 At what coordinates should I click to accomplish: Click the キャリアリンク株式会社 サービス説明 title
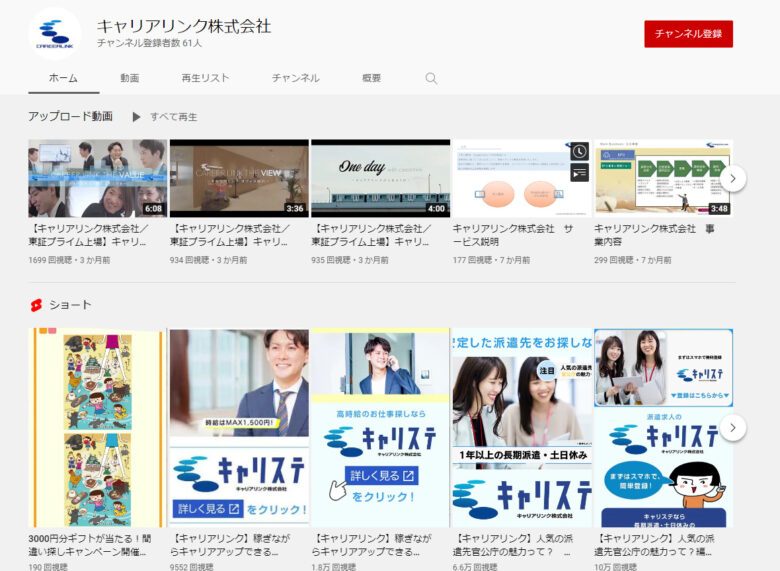click(x=513, y=235)
